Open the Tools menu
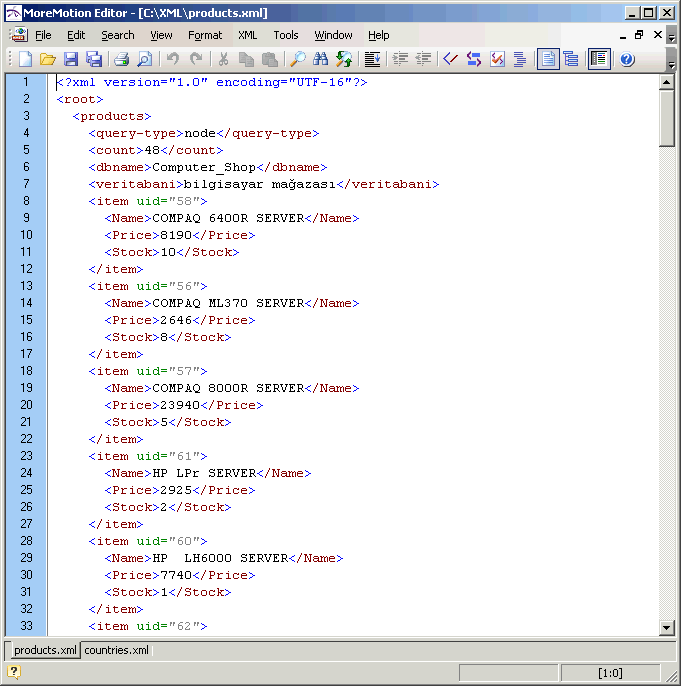Viewport: 681px width, 686px height. [286, 35]
